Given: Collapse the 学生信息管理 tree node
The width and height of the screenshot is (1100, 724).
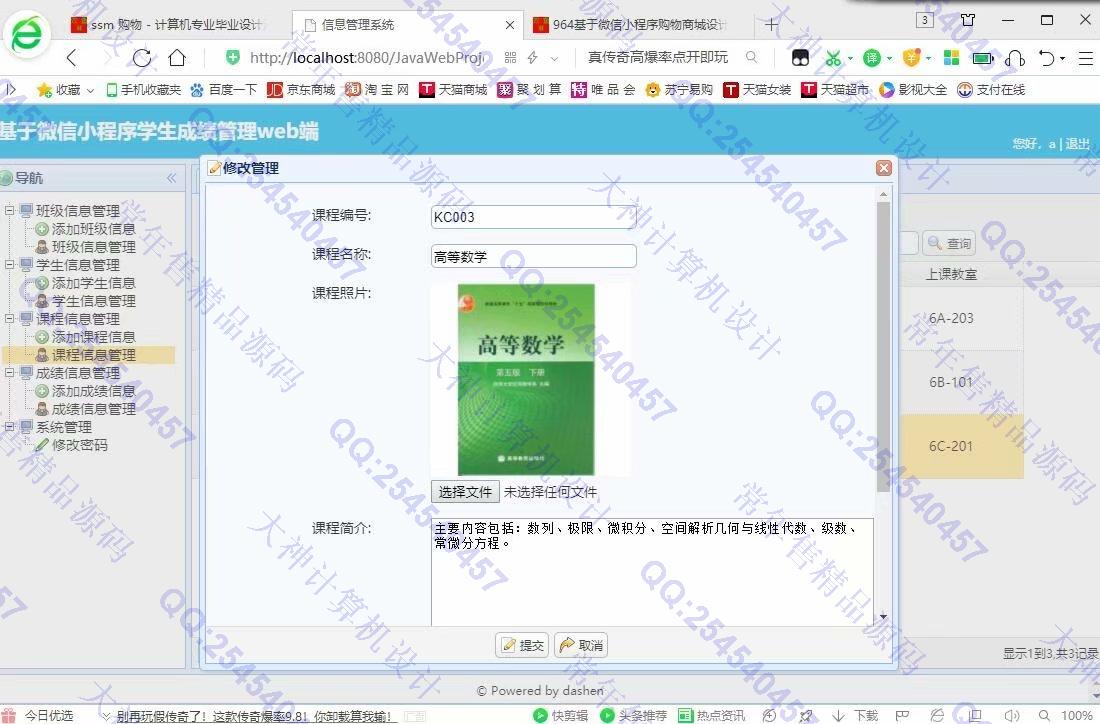Looking at the screenshot, I should 10,264.
